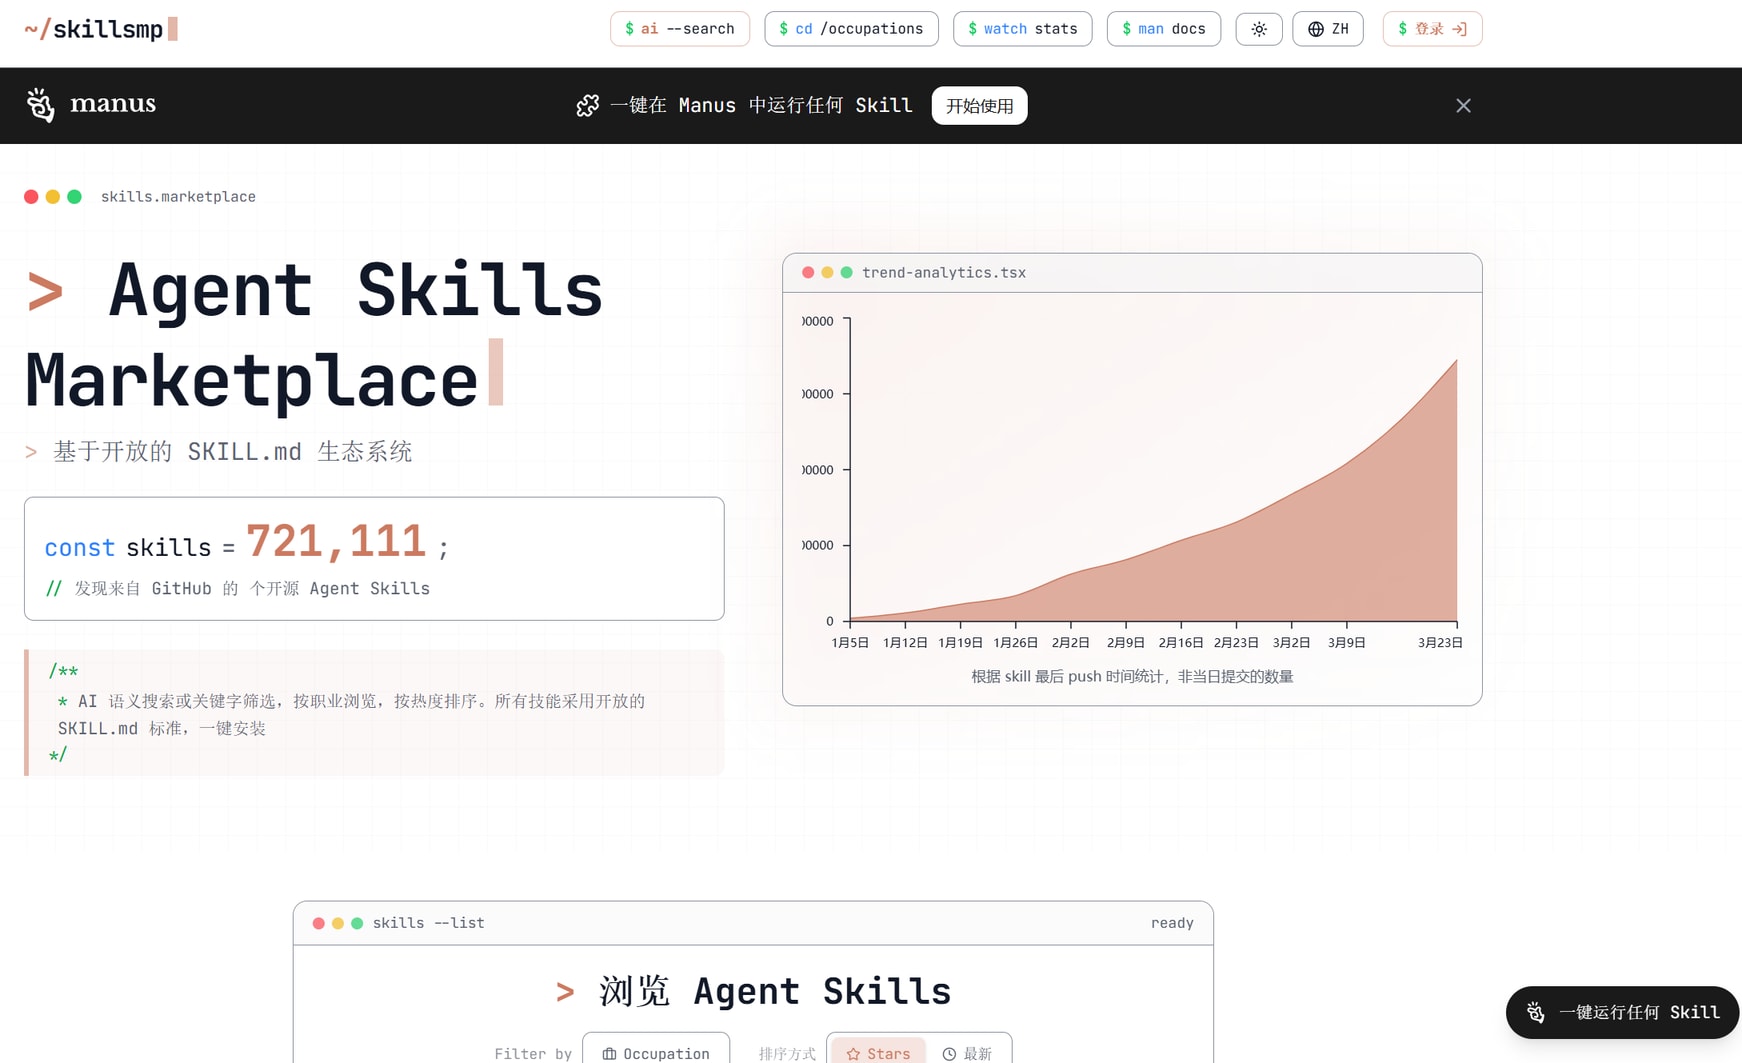Sort skills by Stars
The image size is (1742, 1063).
point(877,1052)
